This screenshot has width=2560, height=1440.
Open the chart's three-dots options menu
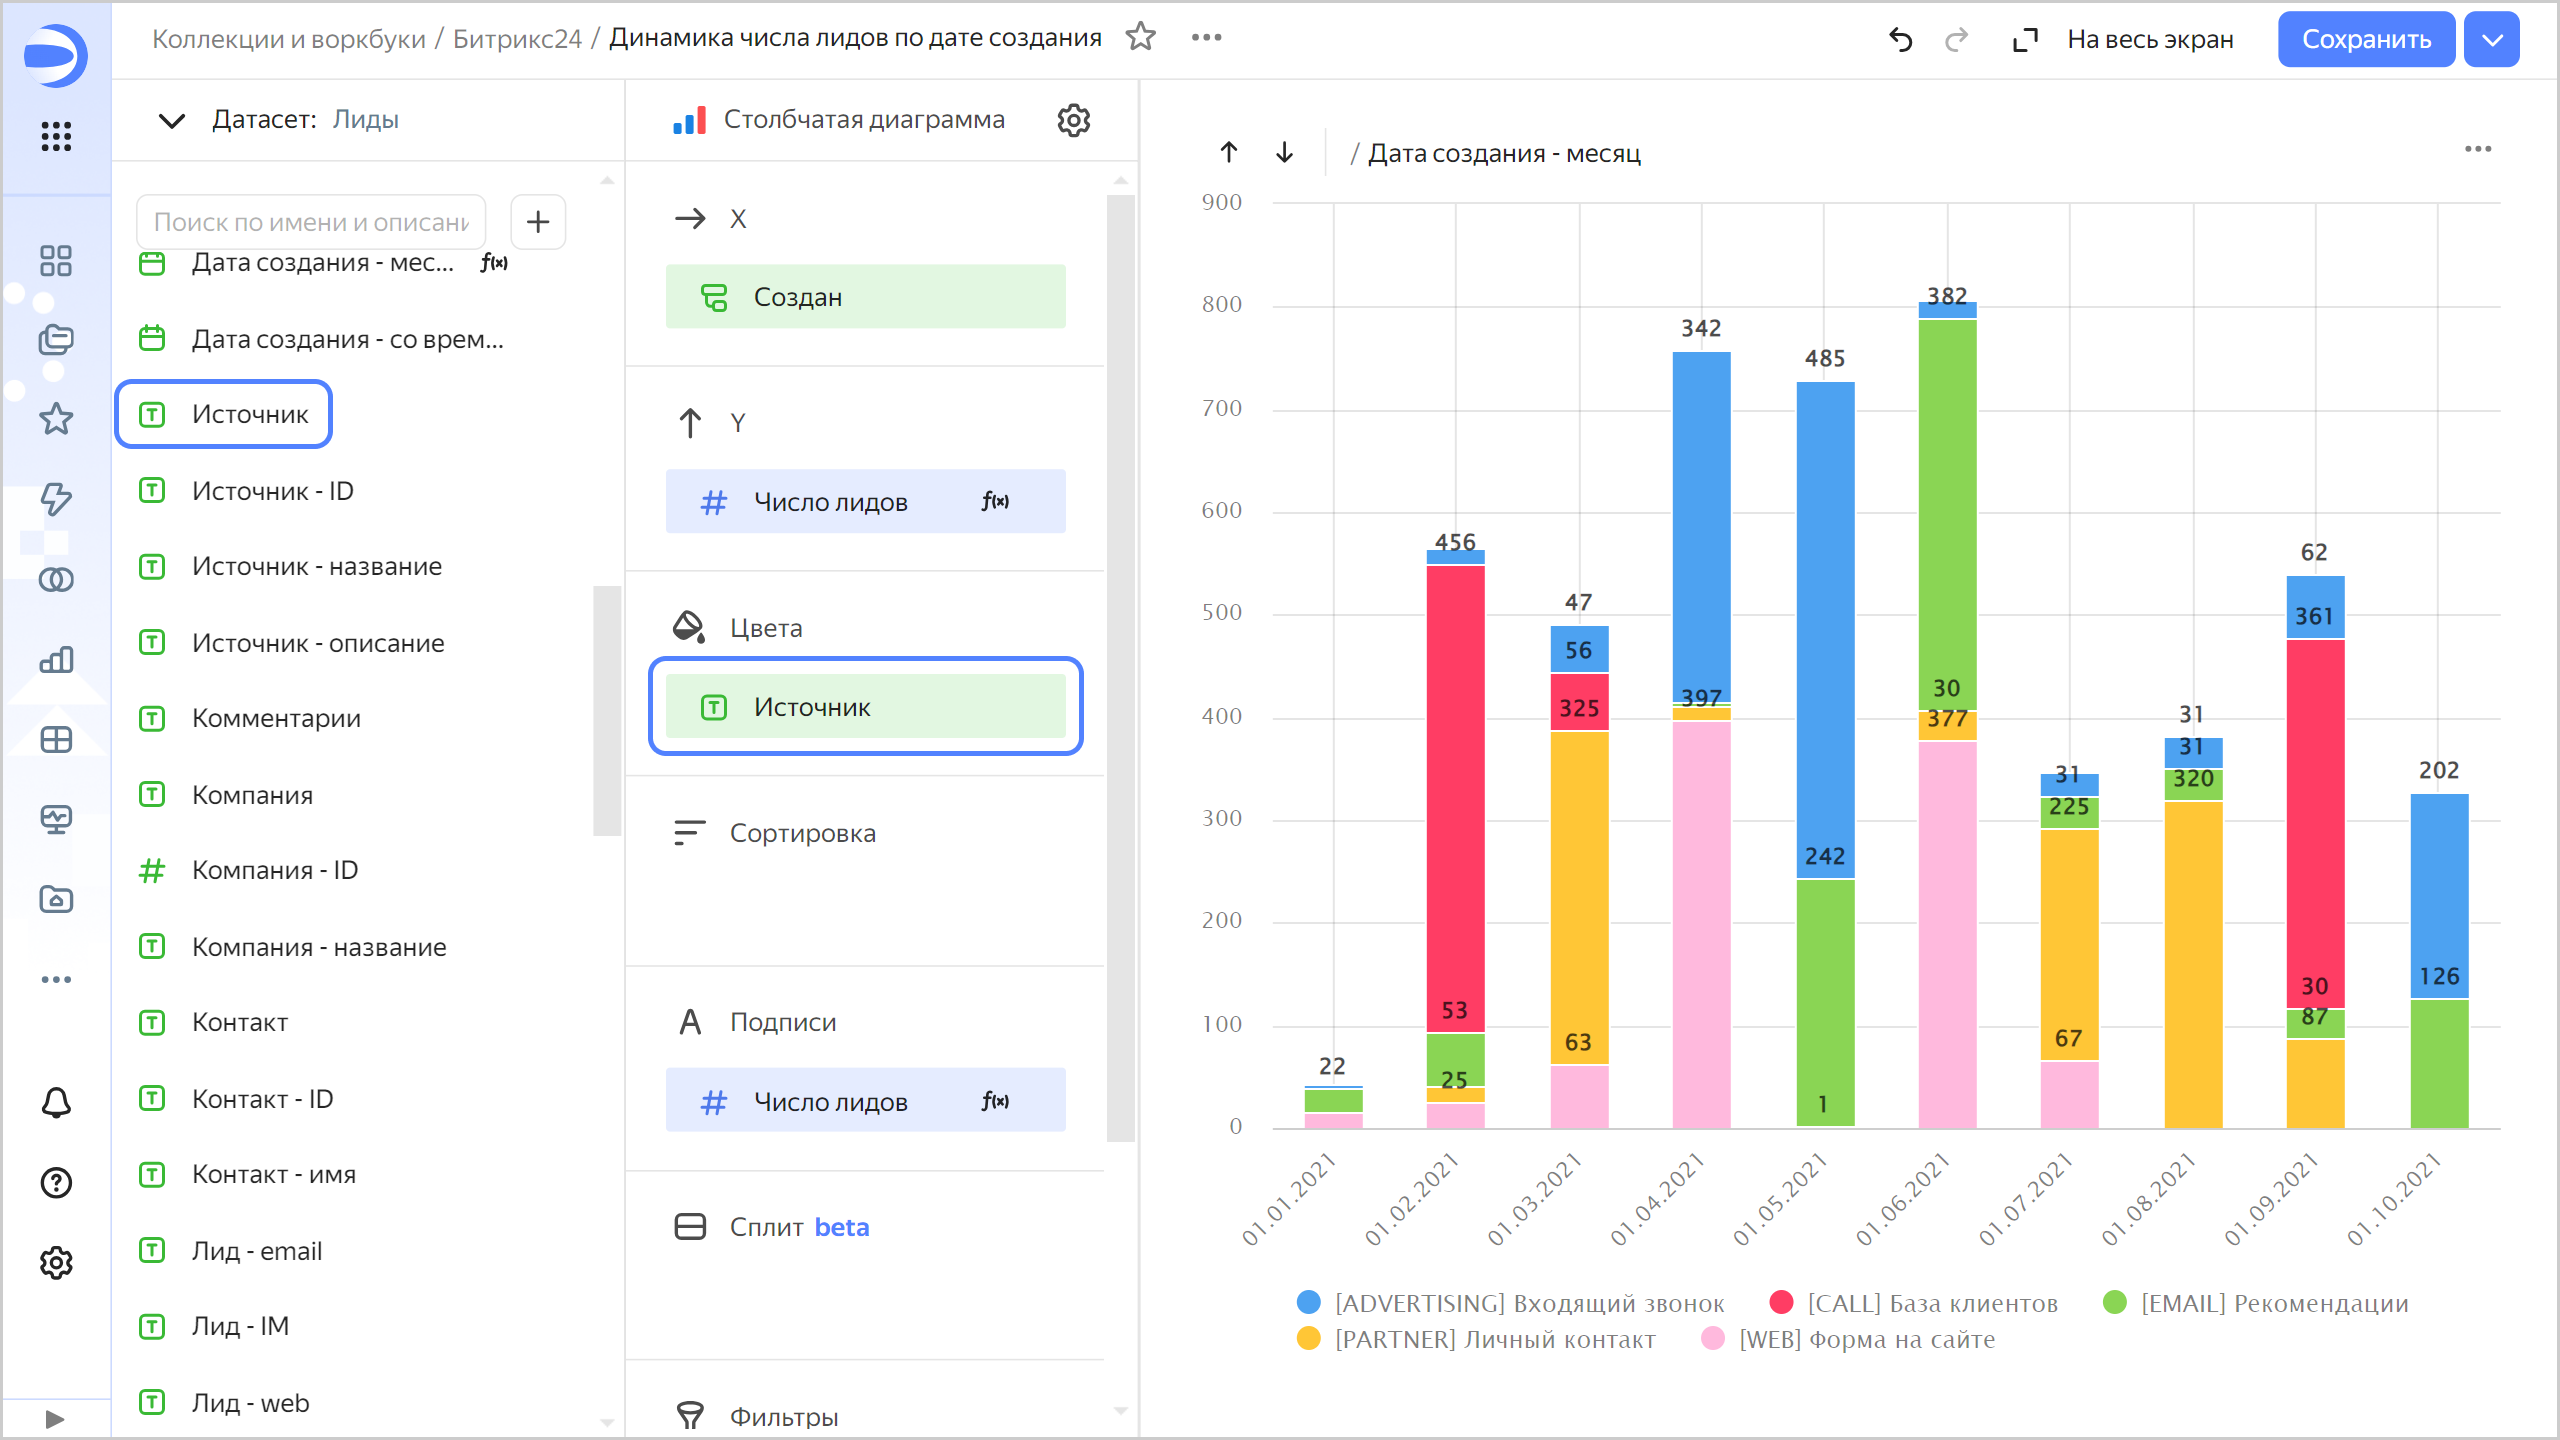click(2478, 150)
